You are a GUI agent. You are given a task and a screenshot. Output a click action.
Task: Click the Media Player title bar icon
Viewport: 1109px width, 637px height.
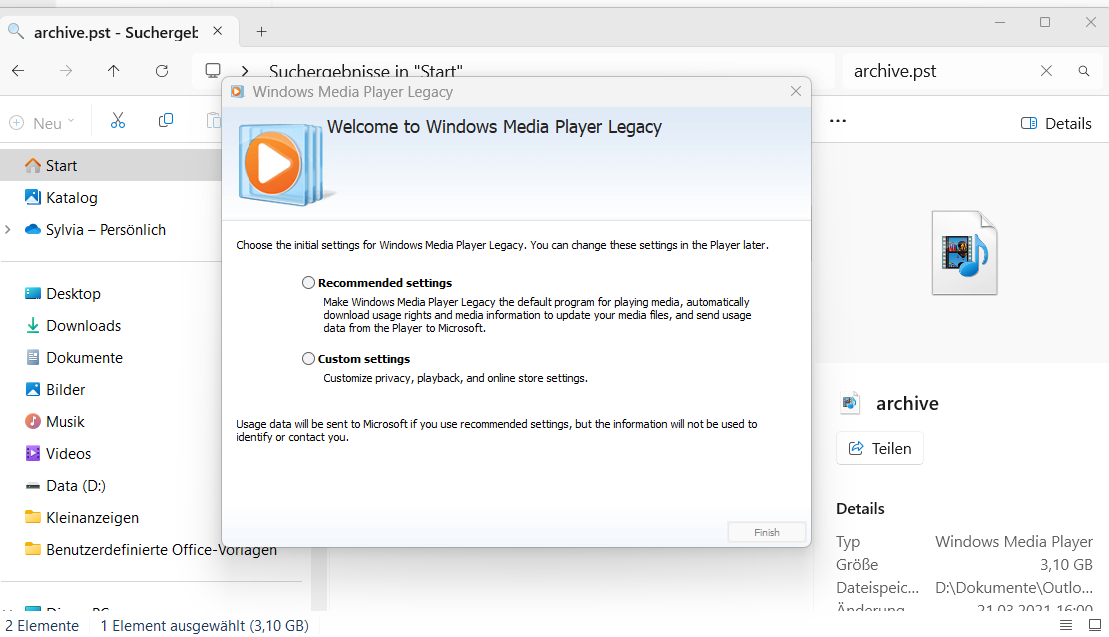pos(238,92)
